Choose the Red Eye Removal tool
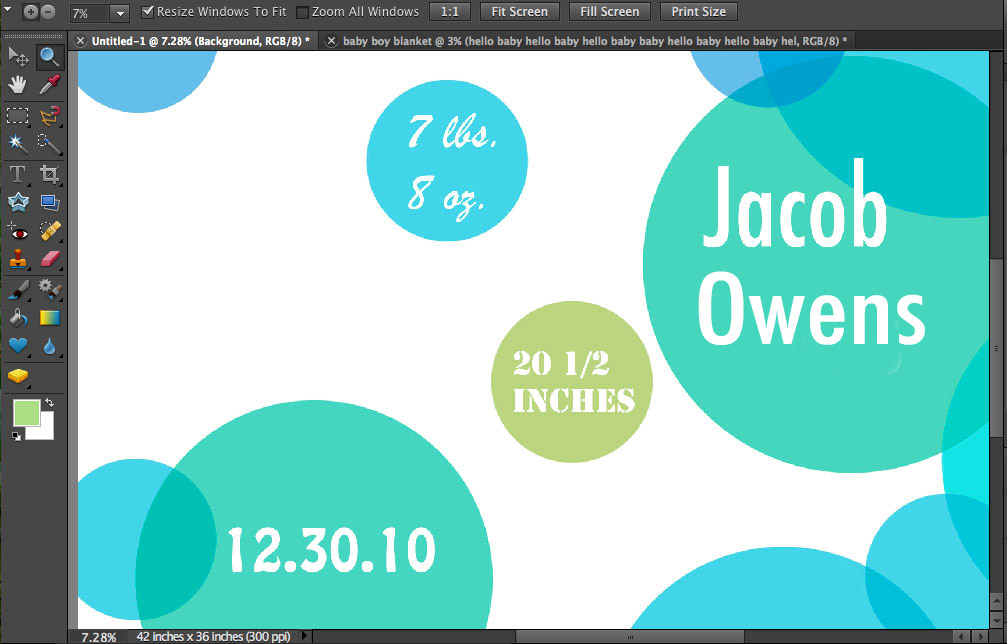Viewport: 1007px width, 644px height. 18,231
